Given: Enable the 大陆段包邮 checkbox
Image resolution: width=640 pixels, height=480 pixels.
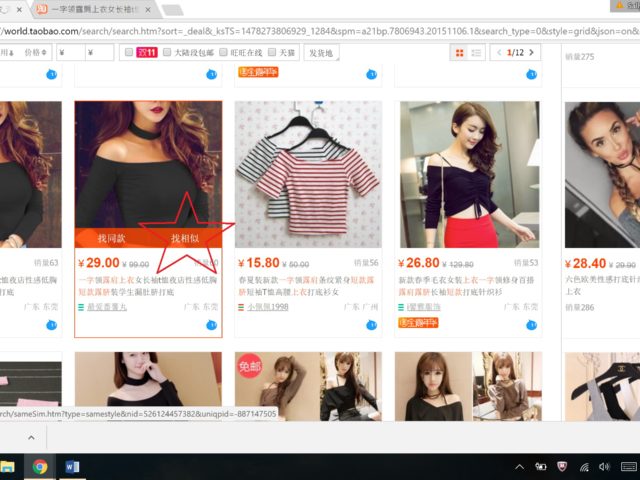Looking at the screenshot, I should pos(167,52).
